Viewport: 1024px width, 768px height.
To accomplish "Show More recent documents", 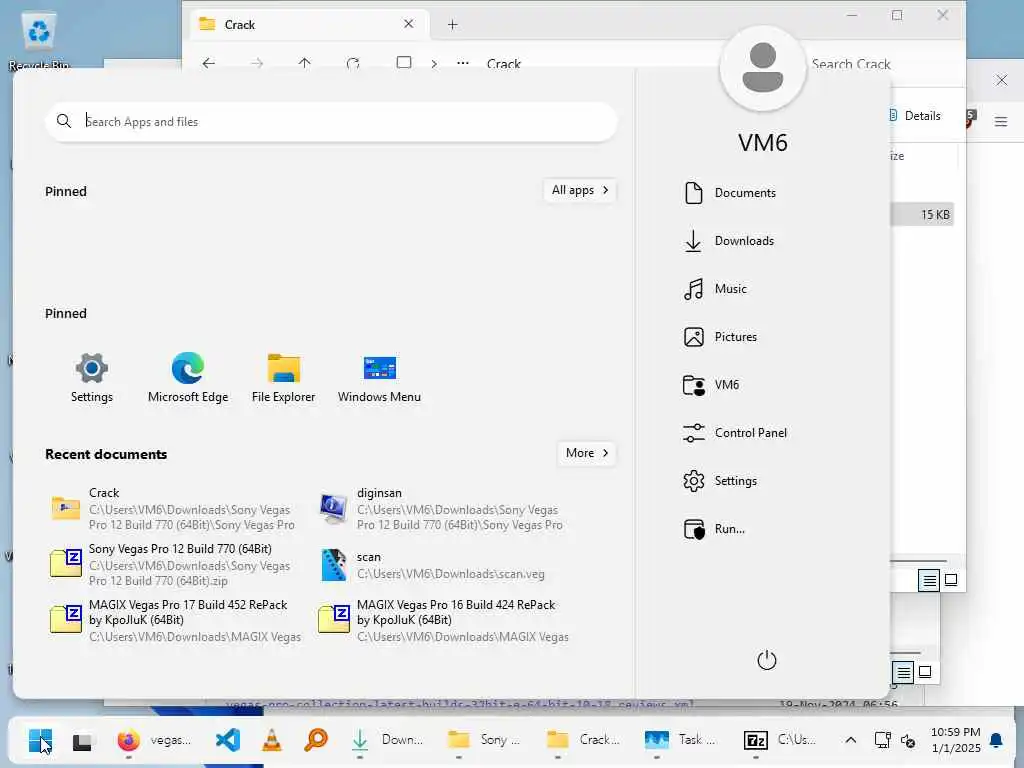I will pyautogui.click(x=586, y=453).
